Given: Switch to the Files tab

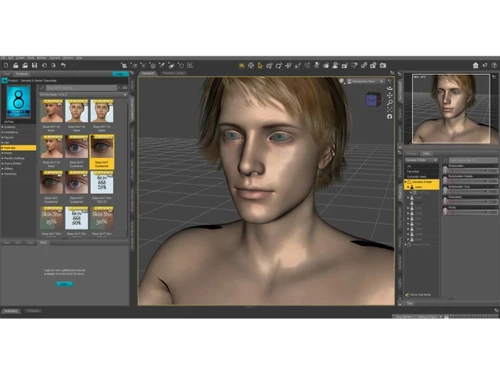Looking at the screenshot, I should (x=7, y=74).
